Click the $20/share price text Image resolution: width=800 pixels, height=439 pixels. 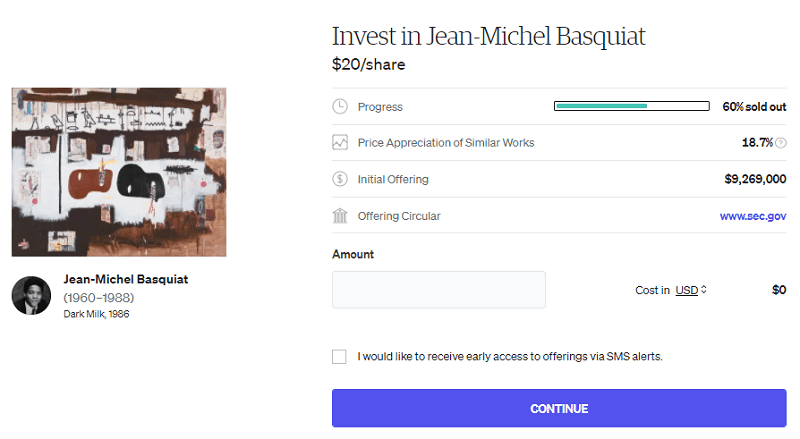click(368, 65)
